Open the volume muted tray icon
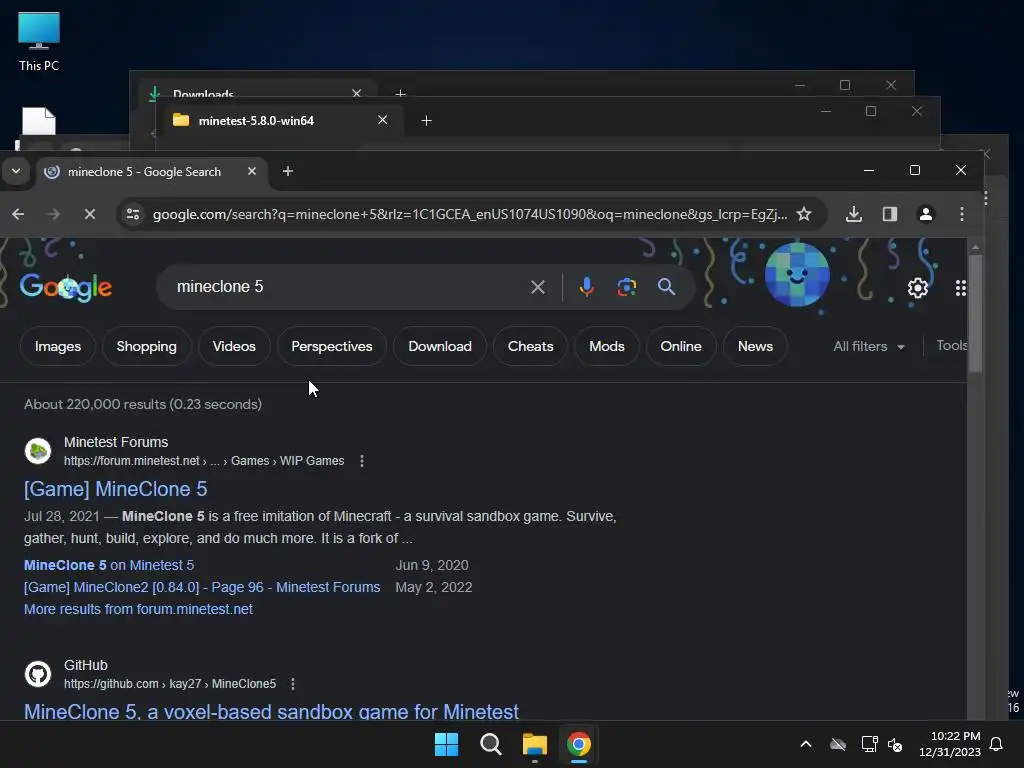 coord(895,744)
